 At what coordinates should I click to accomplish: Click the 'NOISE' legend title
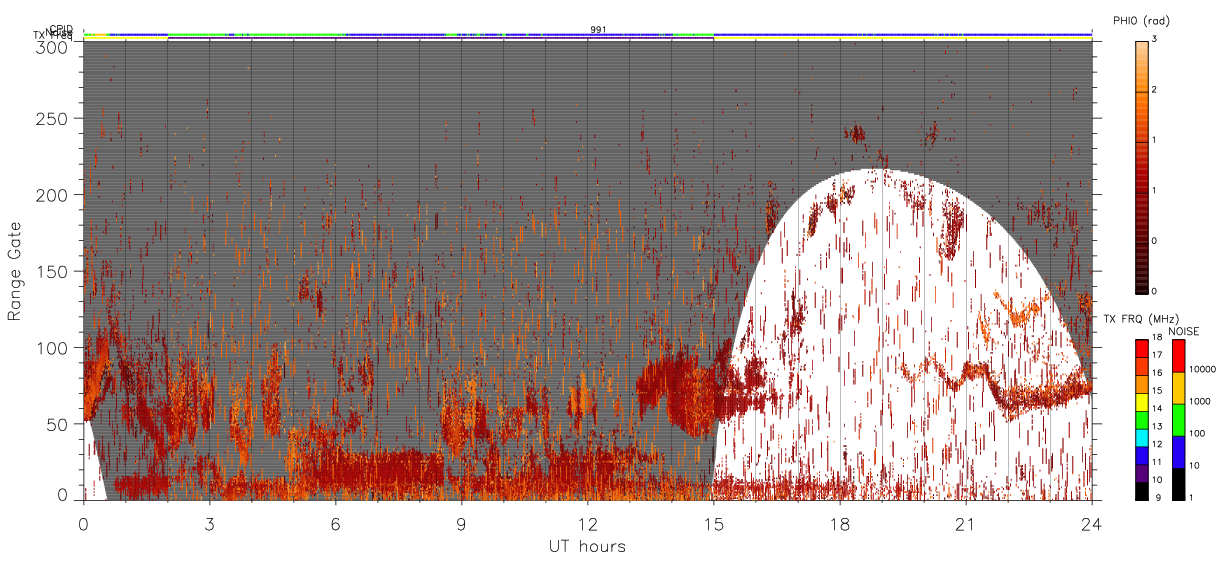[1183, 331]
